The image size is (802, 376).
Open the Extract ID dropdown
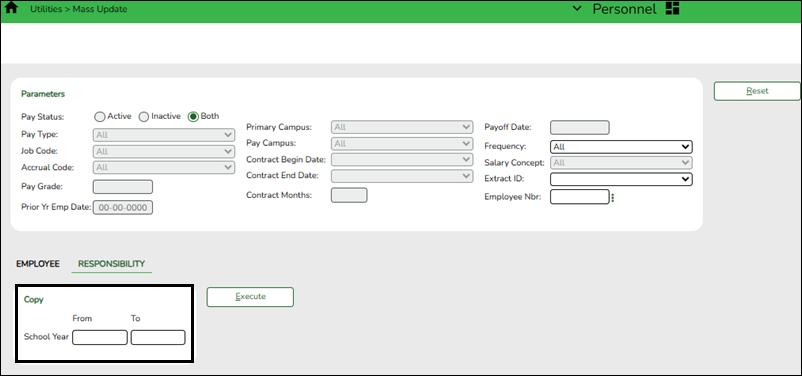tap(621, 179)
